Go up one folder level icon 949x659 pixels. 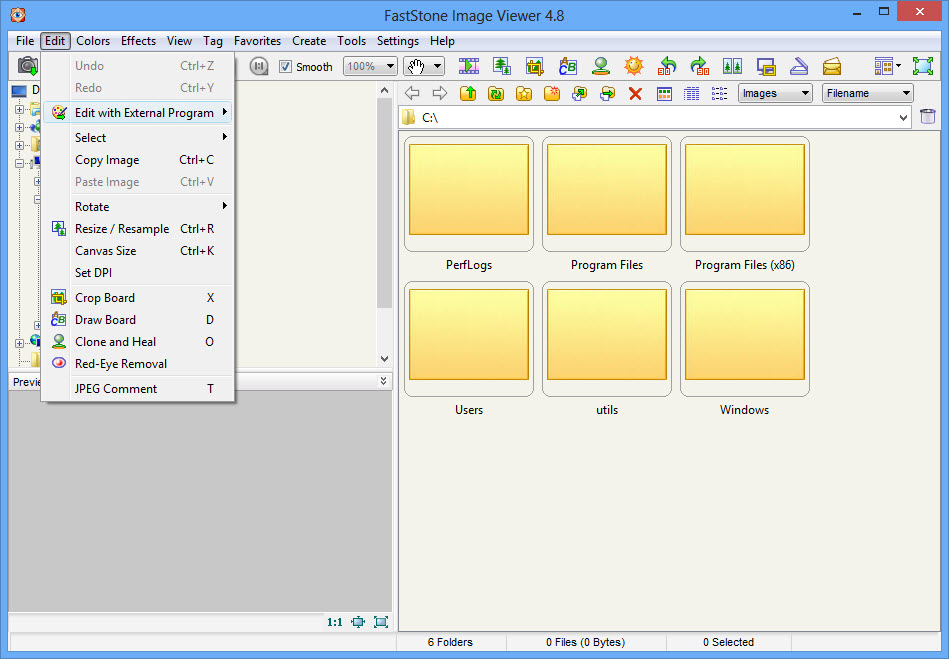point(468,93)
